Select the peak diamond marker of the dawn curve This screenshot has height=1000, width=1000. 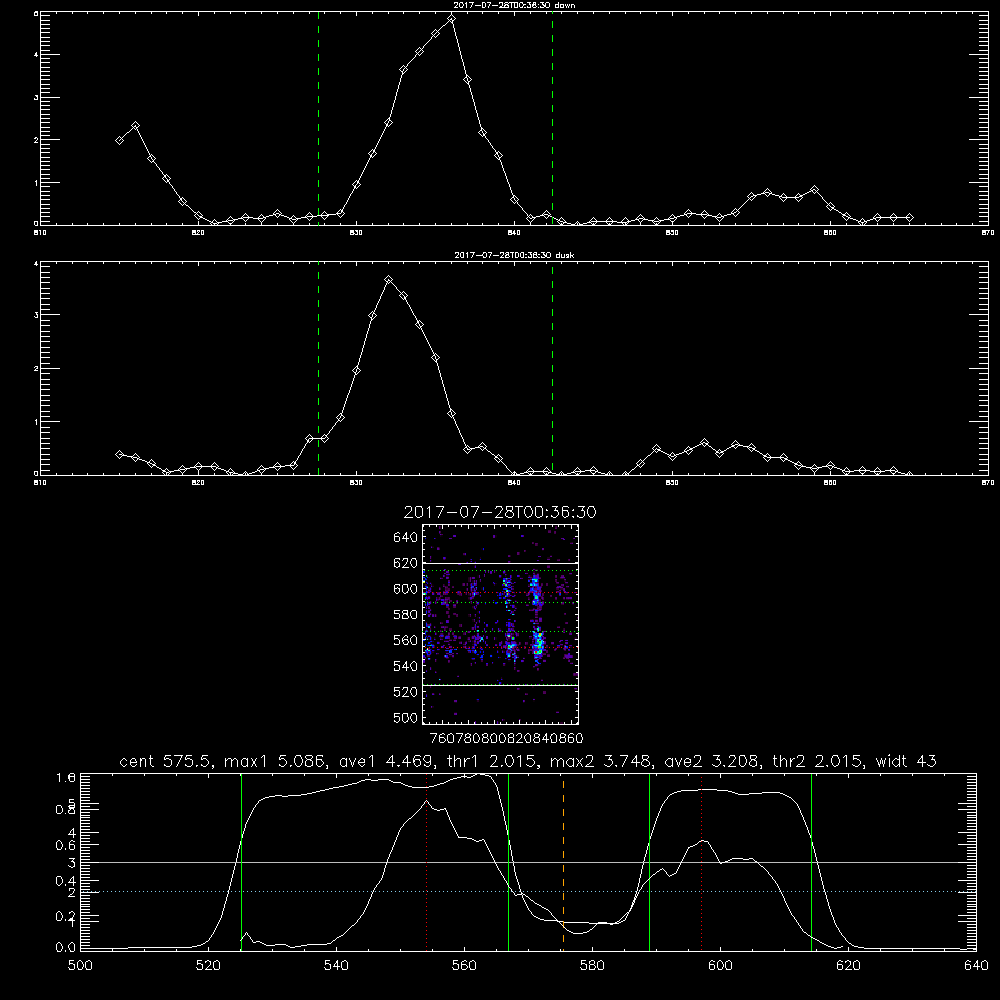[452, 18]
